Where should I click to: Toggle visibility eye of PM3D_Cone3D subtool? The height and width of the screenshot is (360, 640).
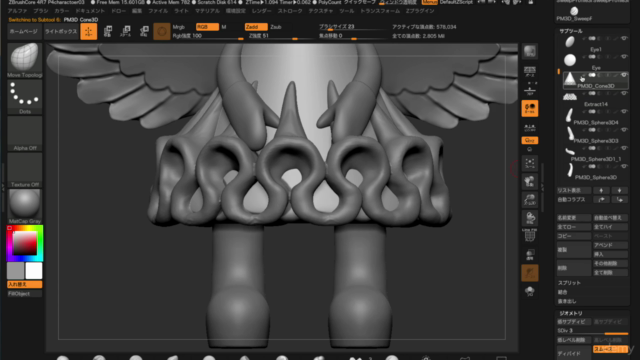tap(624, 75)
